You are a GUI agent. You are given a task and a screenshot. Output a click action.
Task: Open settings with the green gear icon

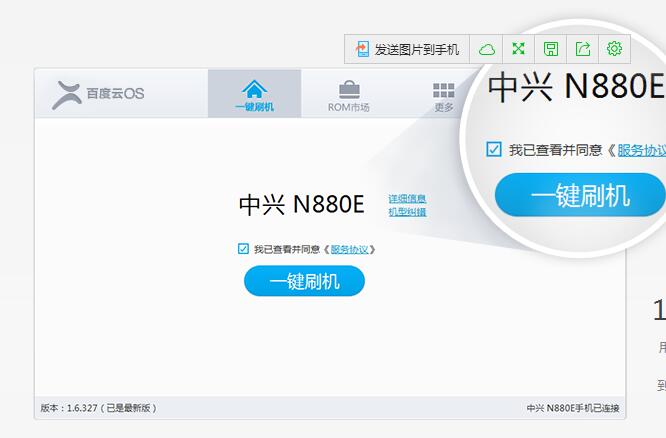coord(614,49)
